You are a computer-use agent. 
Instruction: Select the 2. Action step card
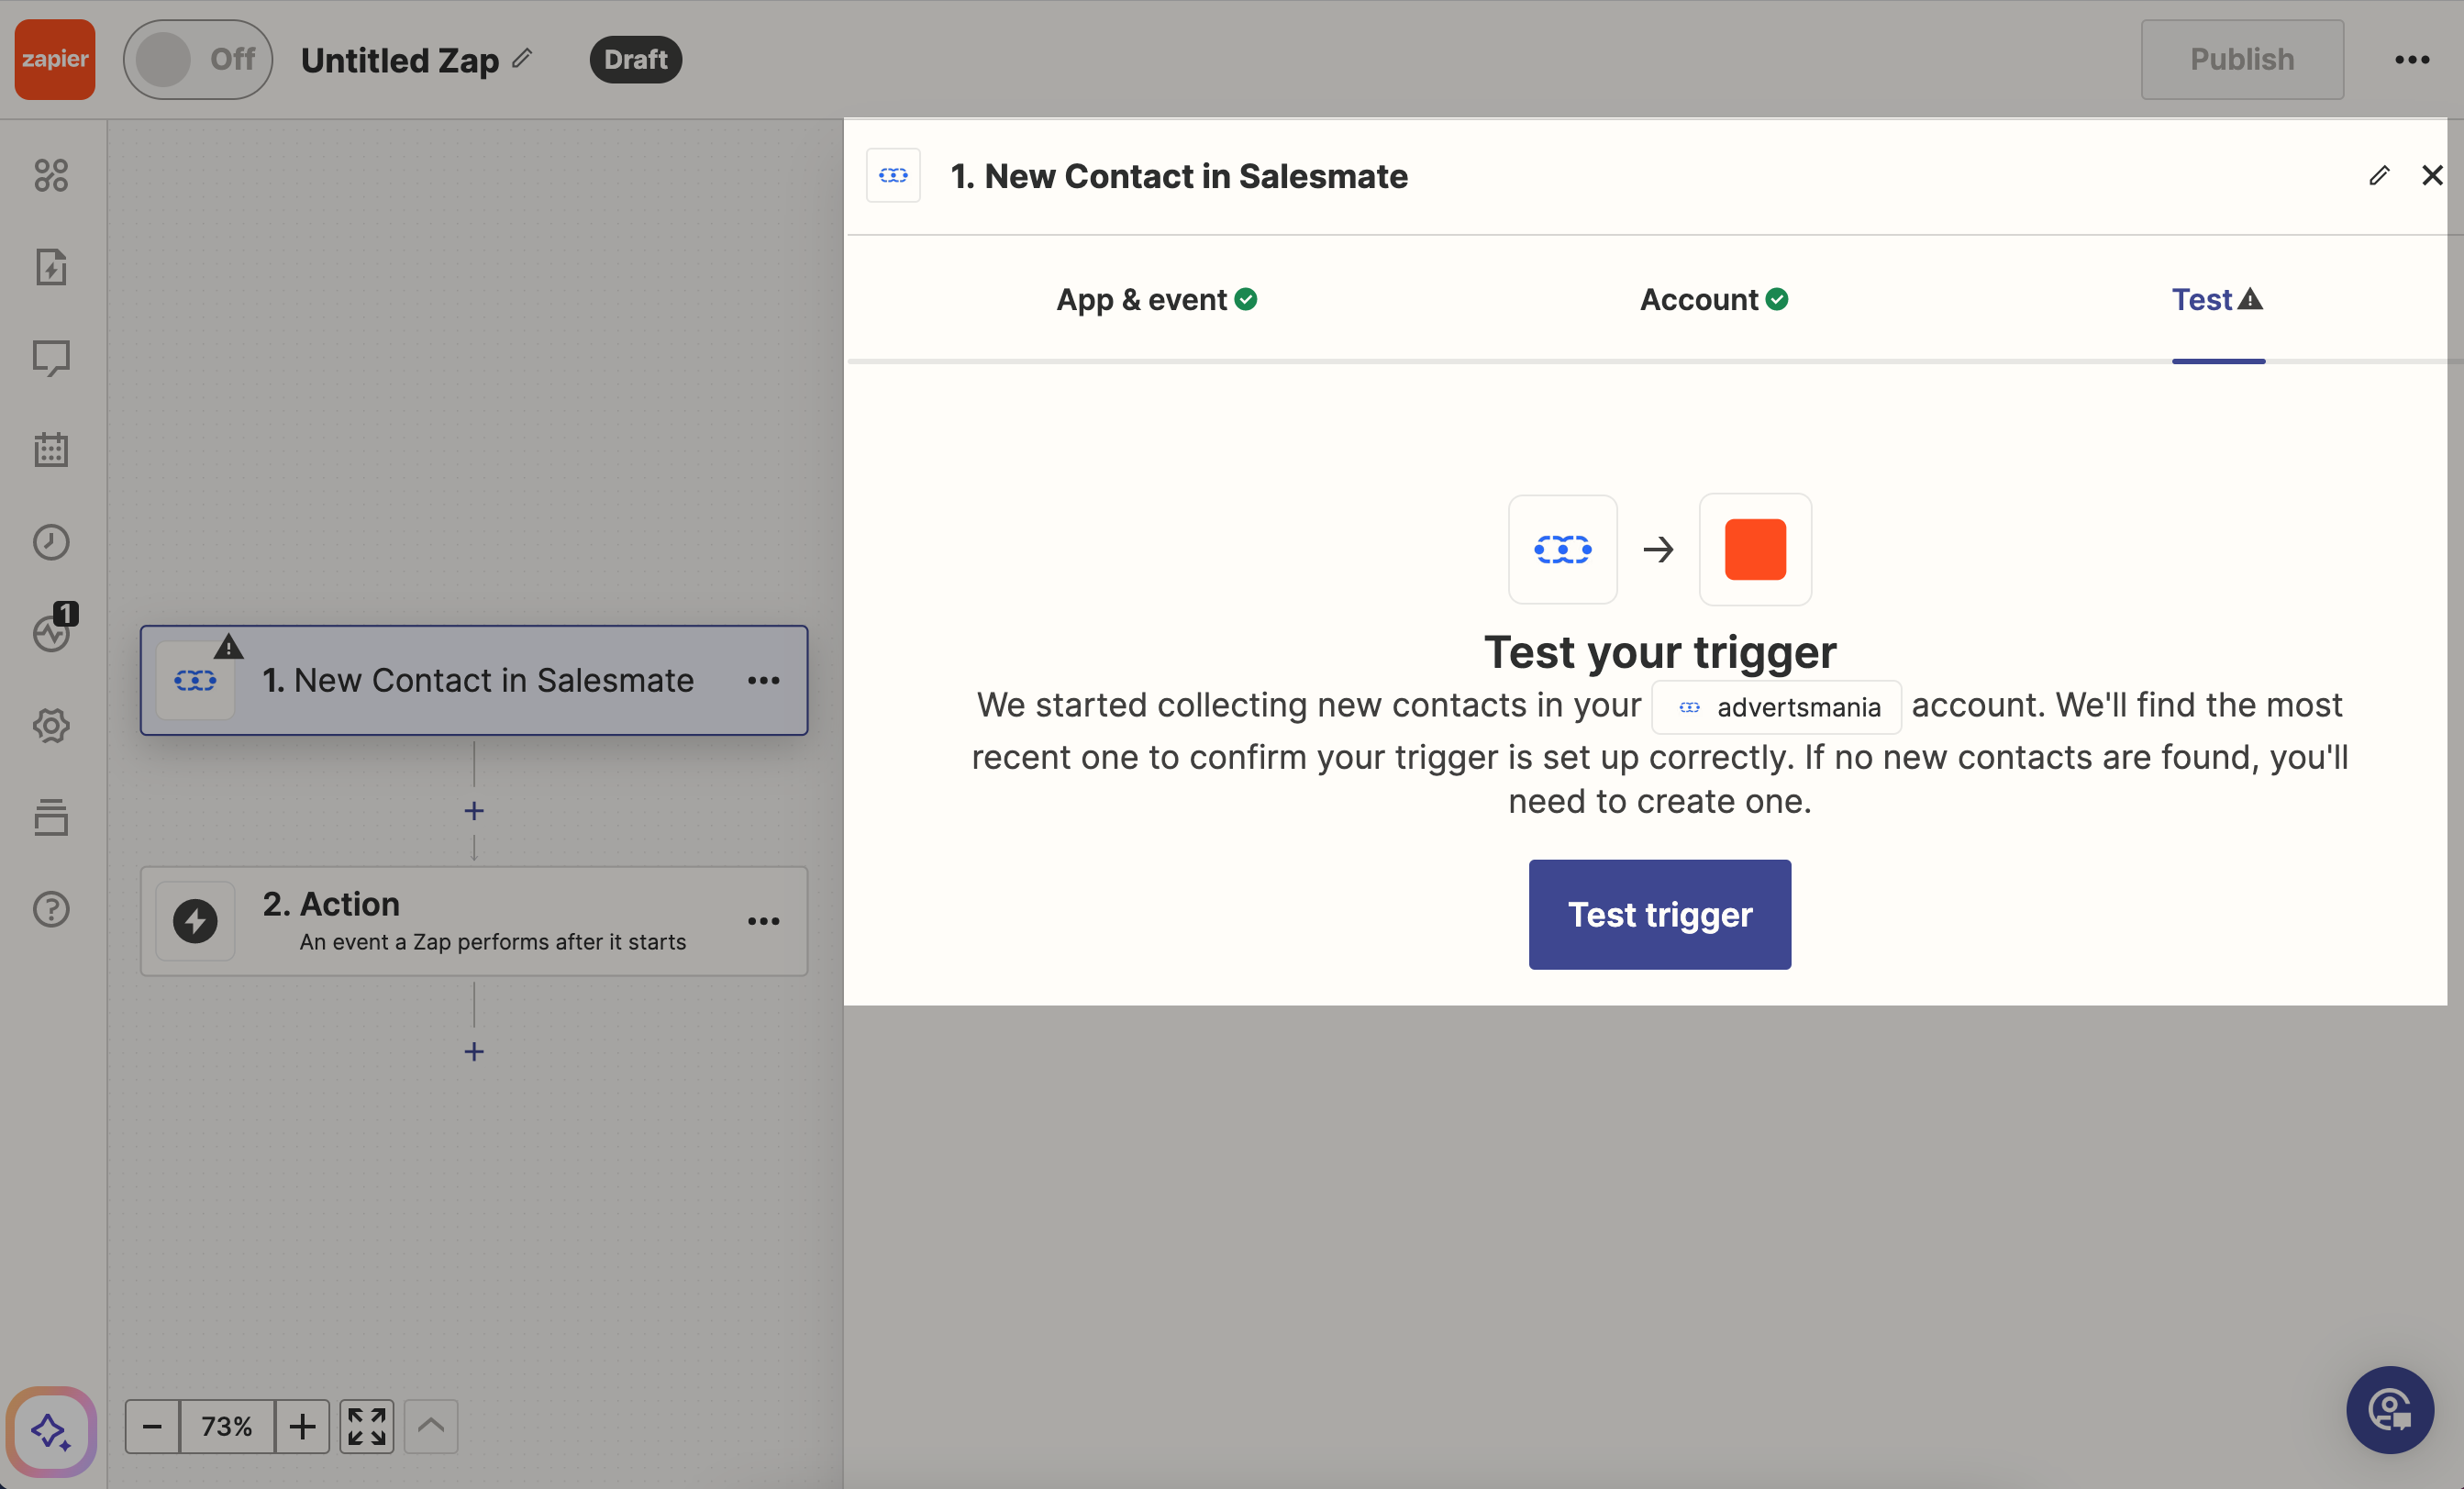click(x=474, y=921)
